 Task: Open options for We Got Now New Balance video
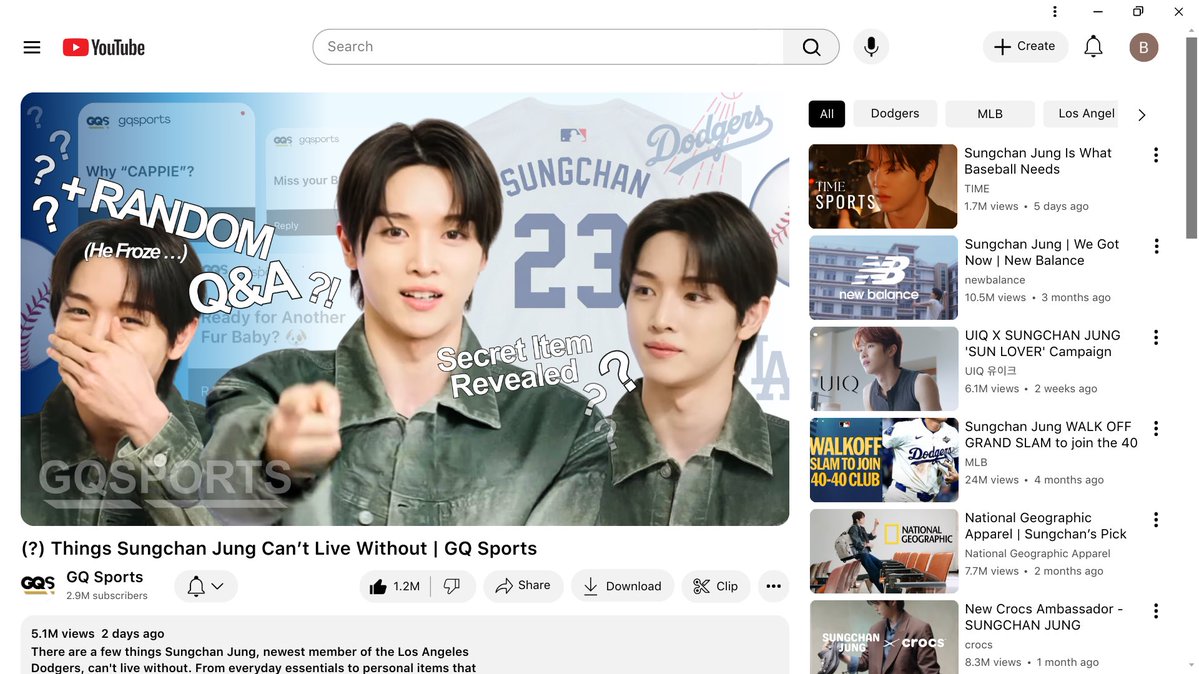pyautogui.click(x=1155, y=246)
